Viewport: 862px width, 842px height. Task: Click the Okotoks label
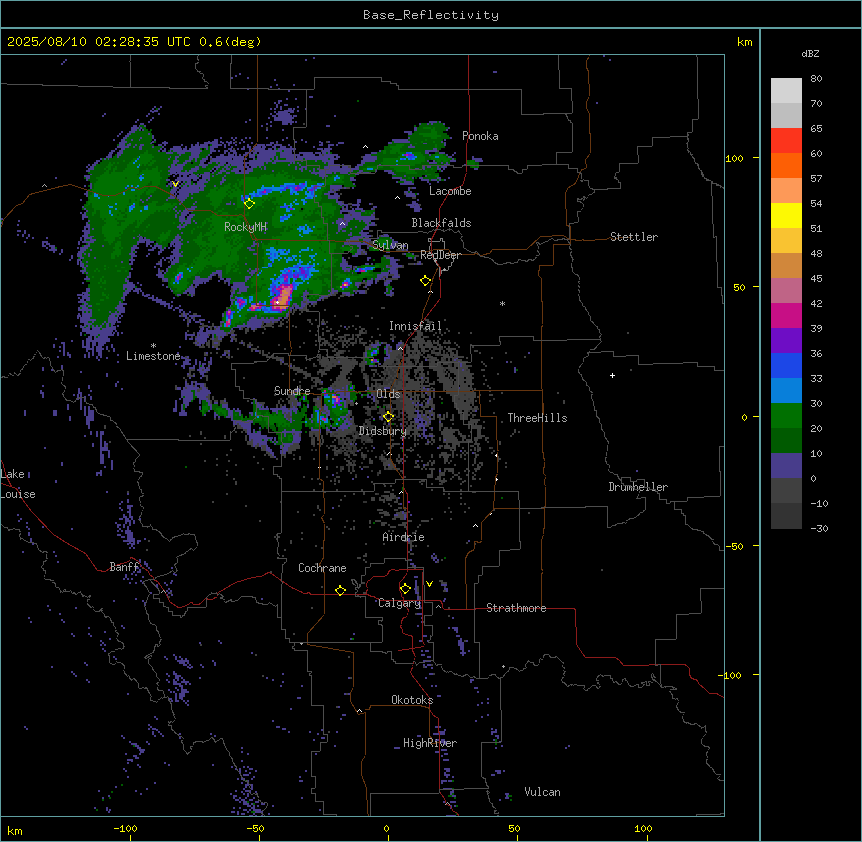pos(412,700)
